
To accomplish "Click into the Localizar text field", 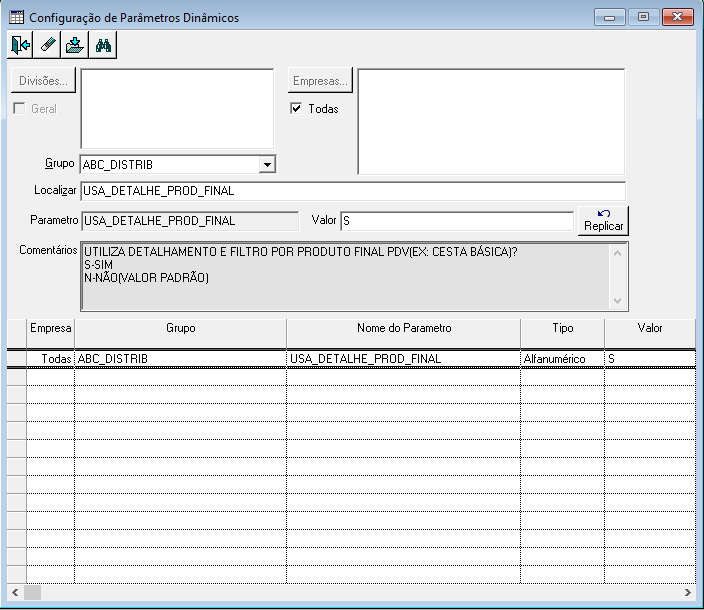I will pos(353,191).
